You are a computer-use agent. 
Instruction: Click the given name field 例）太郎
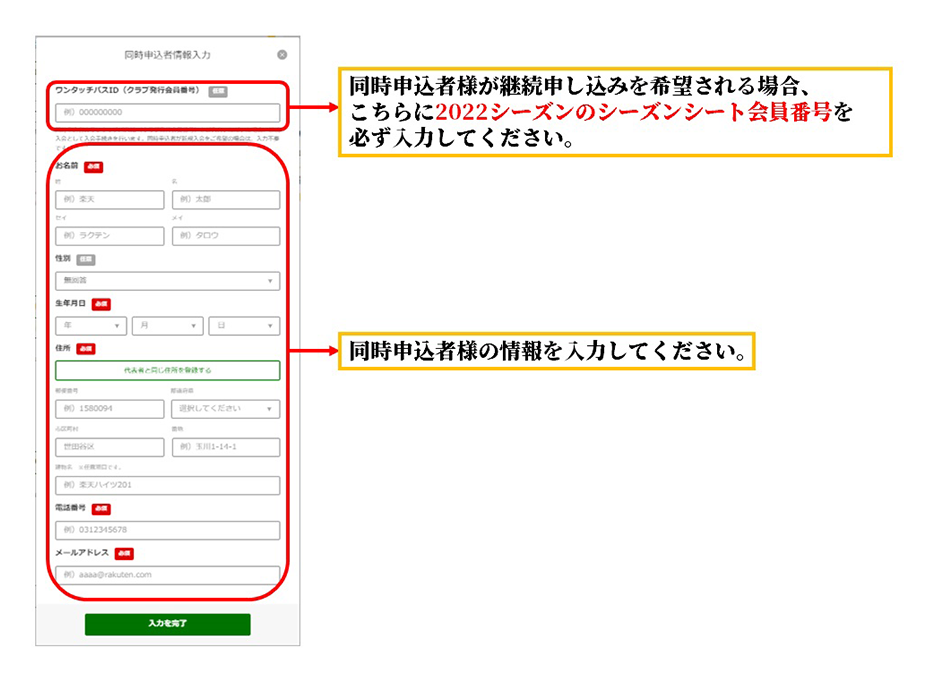tap(226, 200)
